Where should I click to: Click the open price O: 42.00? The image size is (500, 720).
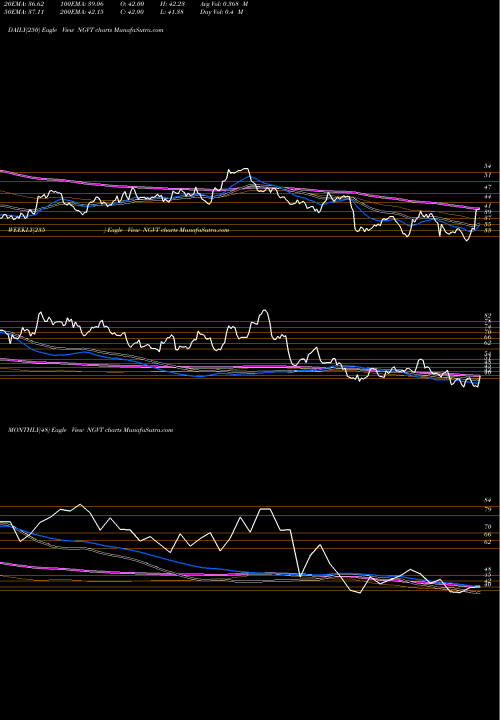133,4
